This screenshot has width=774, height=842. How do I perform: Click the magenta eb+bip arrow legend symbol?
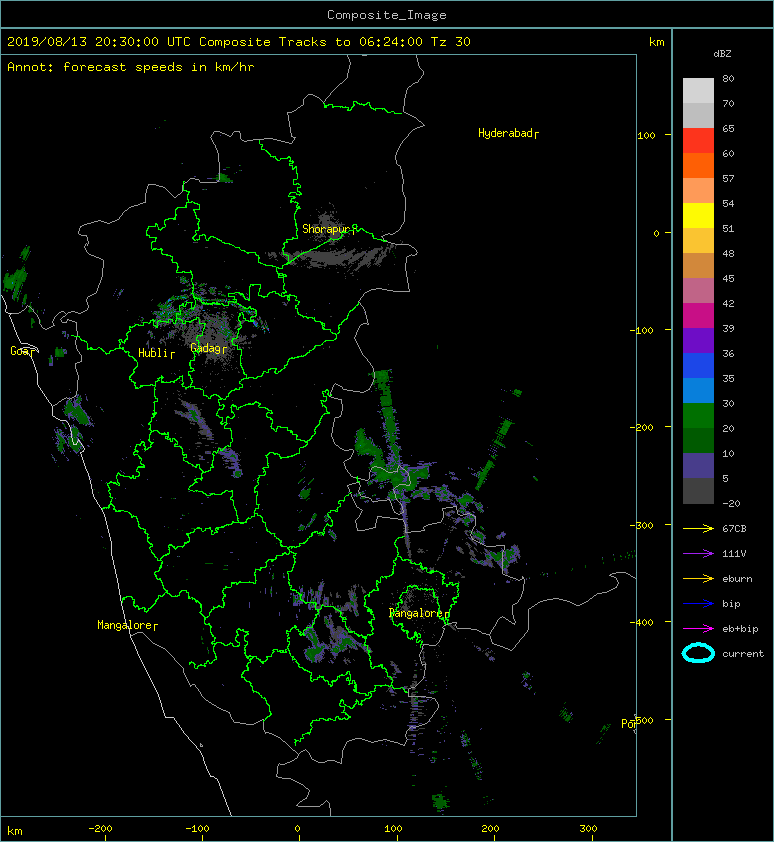(x=698, y=628)
